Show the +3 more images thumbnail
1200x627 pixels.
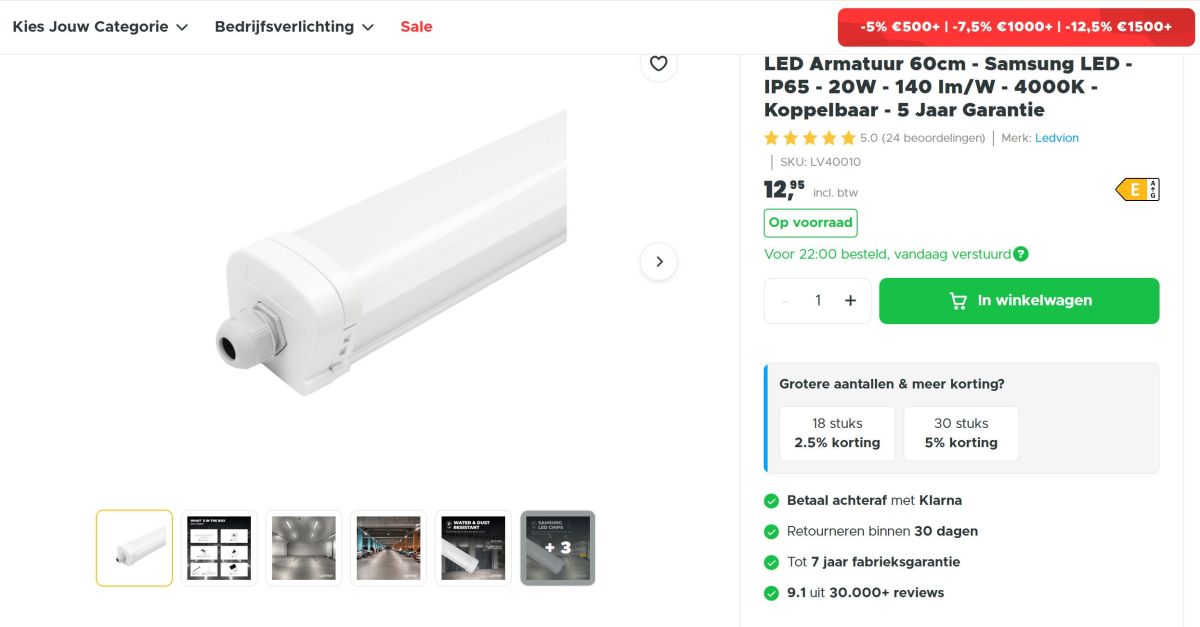pyautogui.click(x=558, y=548)
